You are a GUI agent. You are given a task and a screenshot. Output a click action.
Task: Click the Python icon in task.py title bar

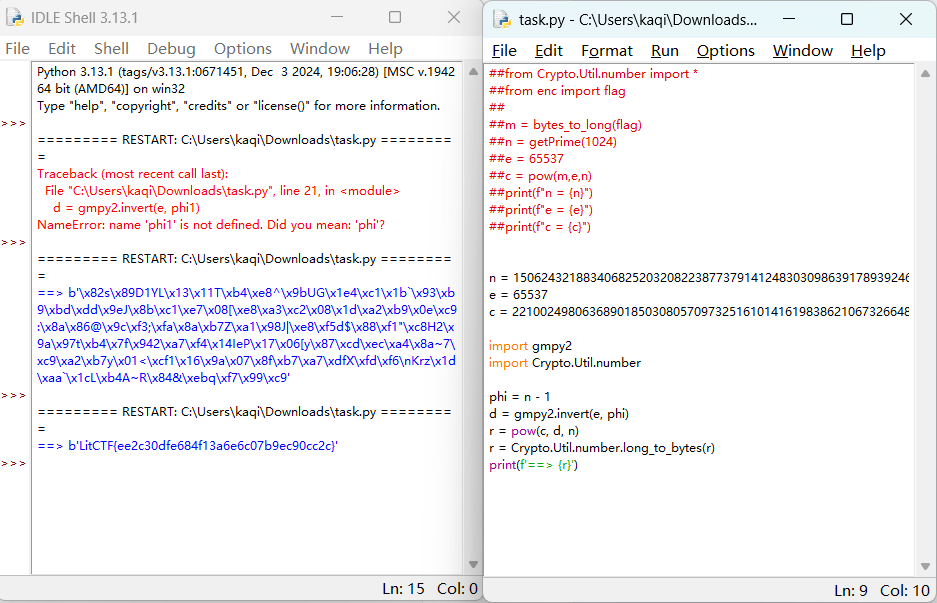point(501,20)
